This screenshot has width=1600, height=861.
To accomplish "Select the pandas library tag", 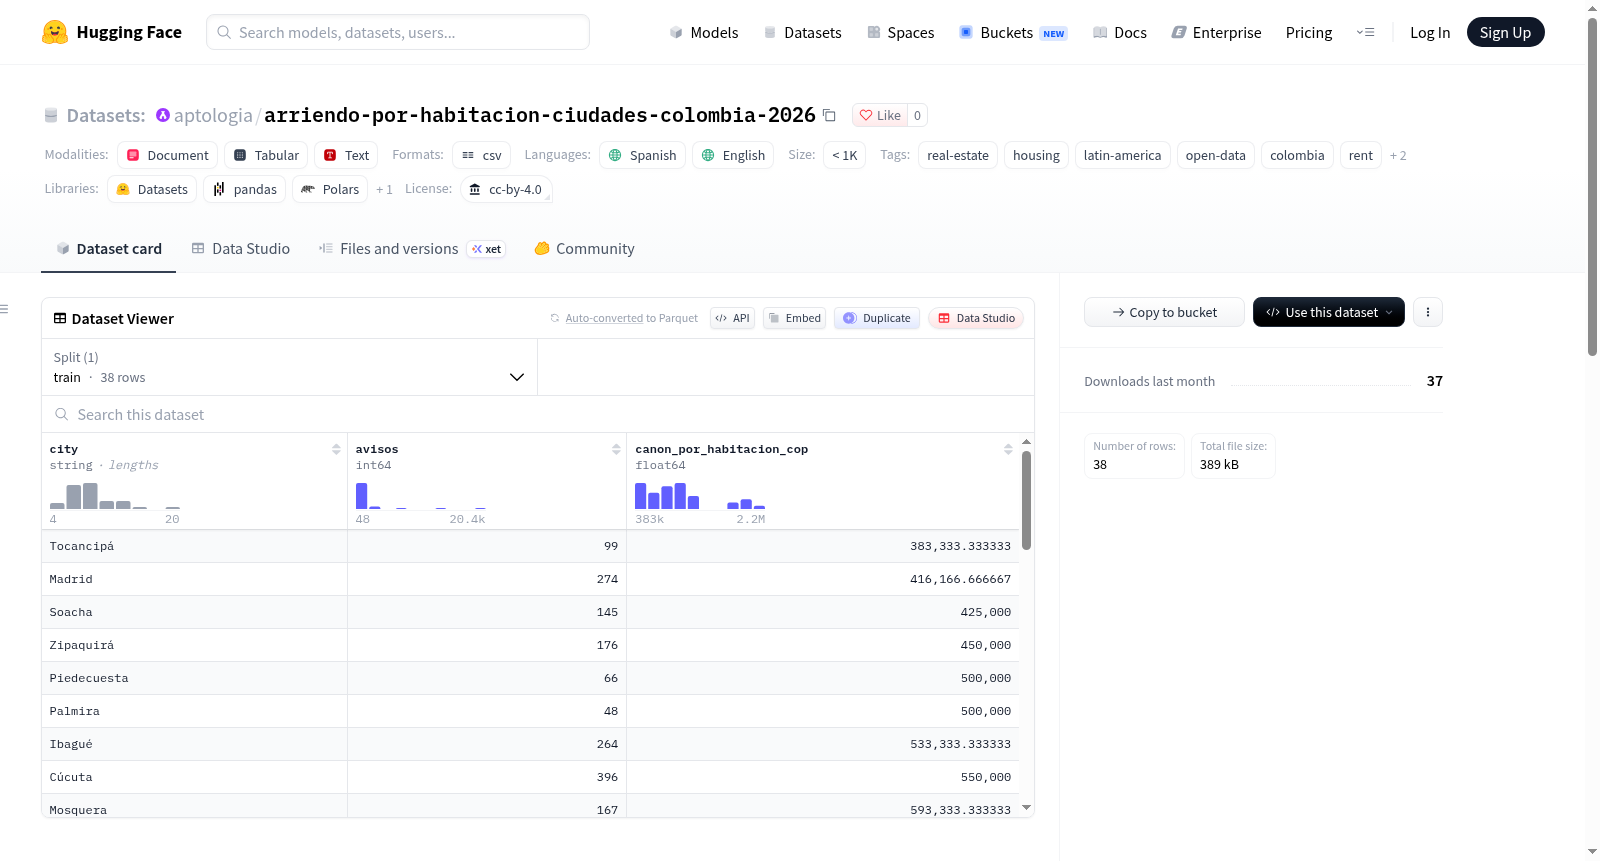I will pyautogui.click(x=245, y=189).
